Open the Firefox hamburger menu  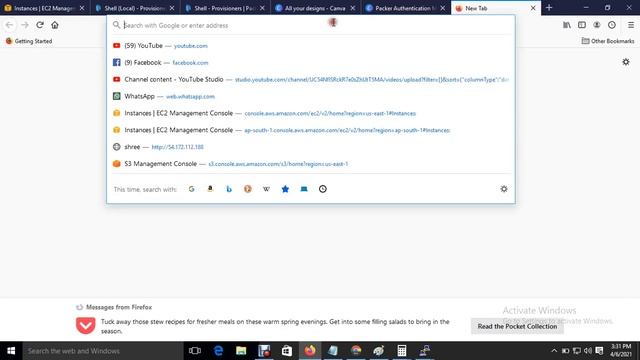631,25
